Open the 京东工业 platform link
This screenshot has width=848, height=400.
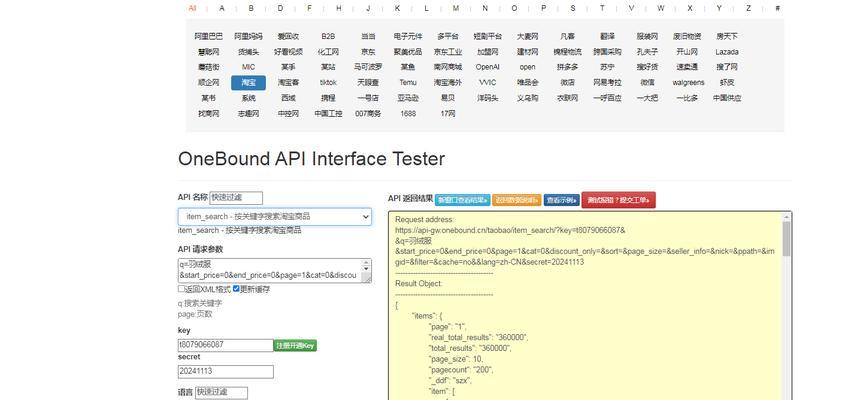[448, 52]
